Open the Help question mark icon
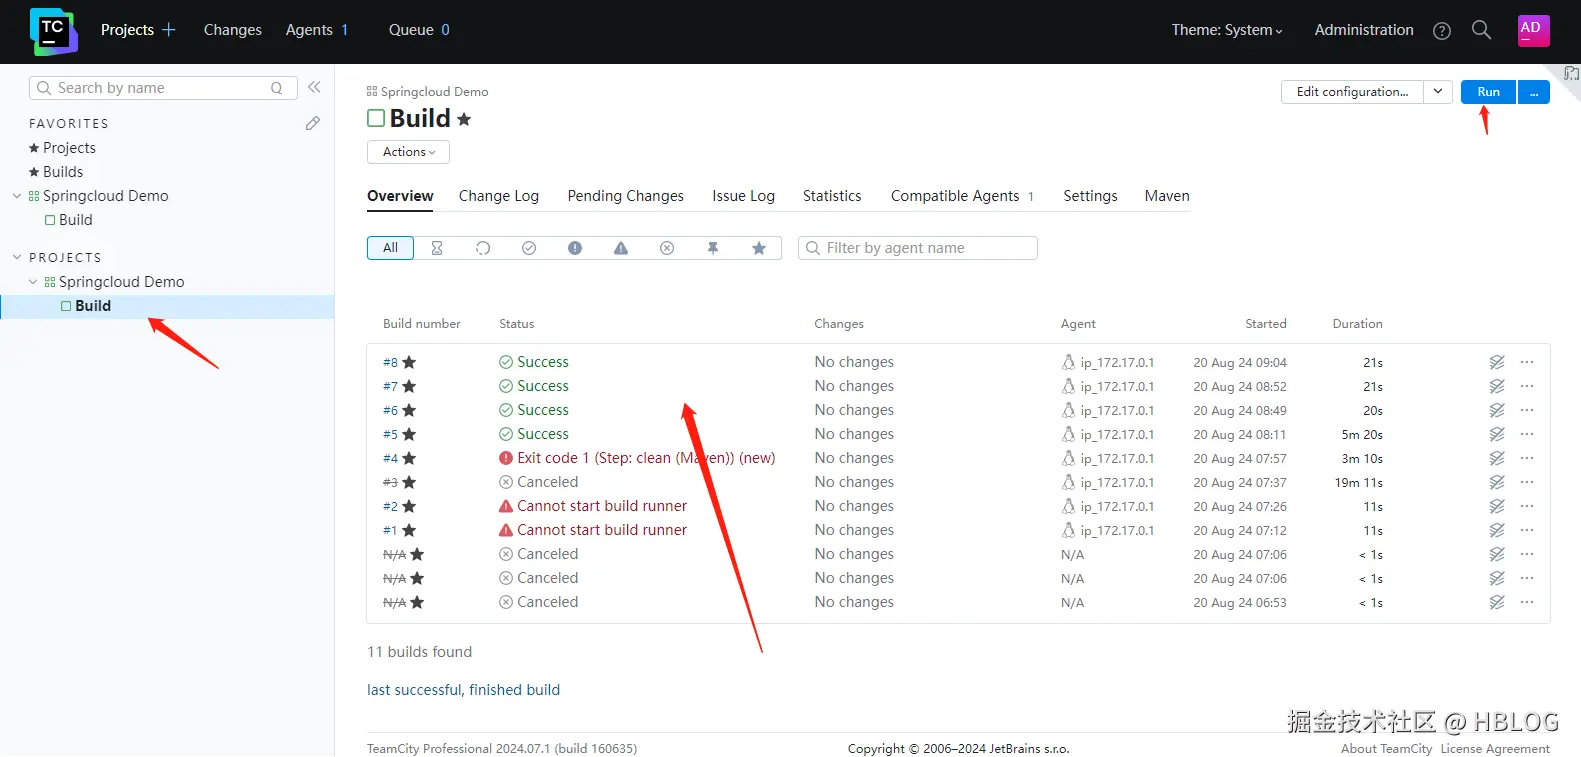1581x757 pixels. tap(1441, 31)
